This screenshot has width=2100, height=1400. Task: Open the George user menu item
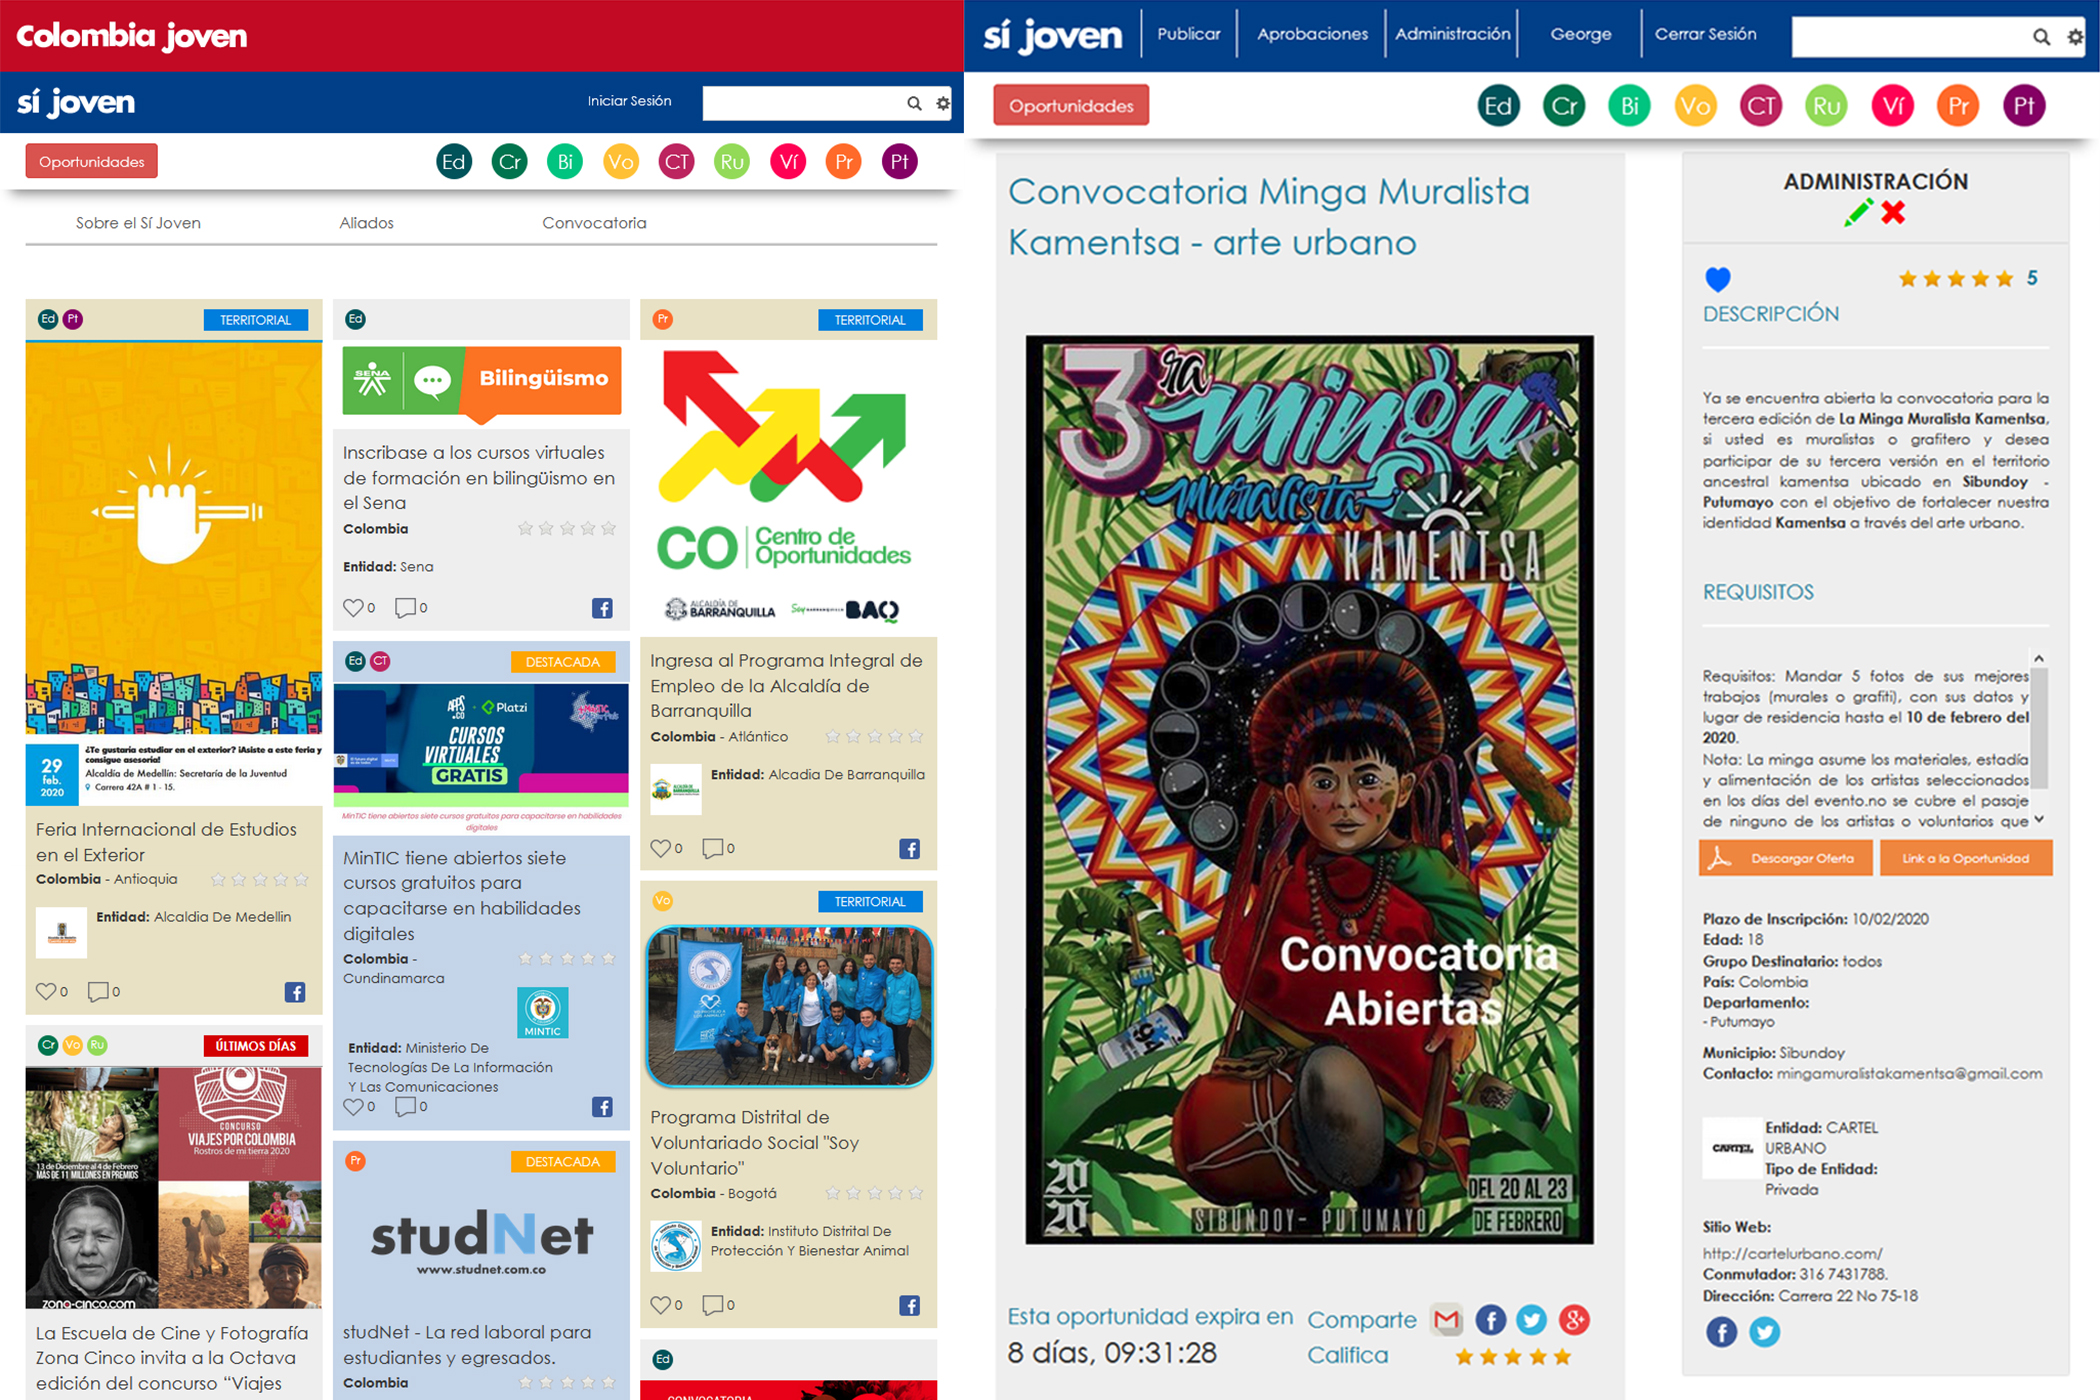tap(1581, 34)
